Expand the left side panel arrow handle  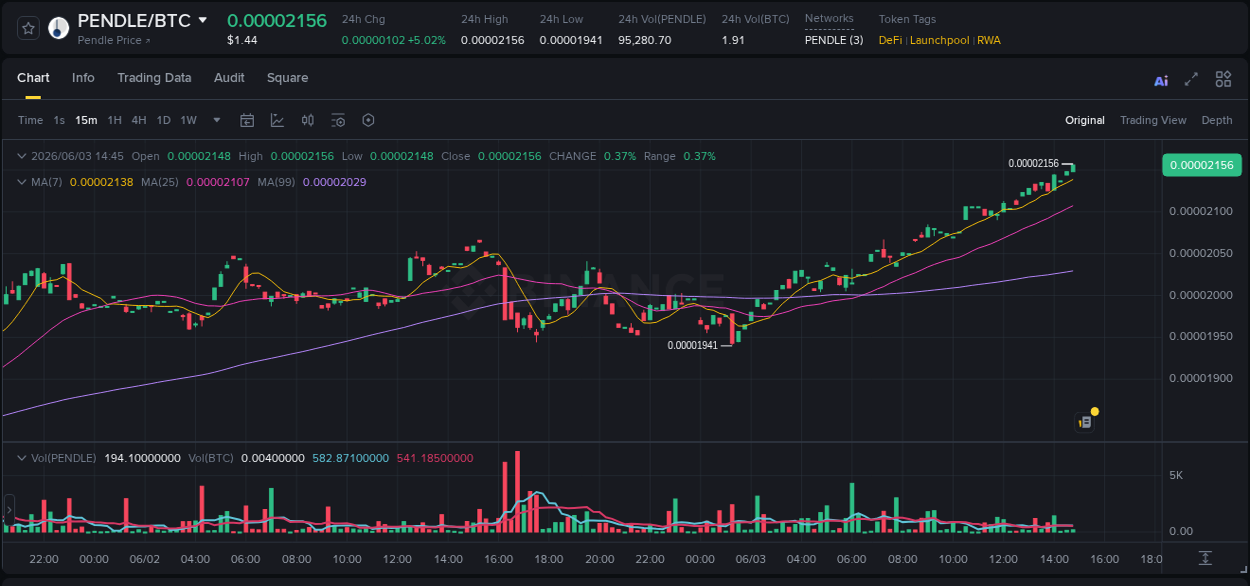tap(8, 511)
